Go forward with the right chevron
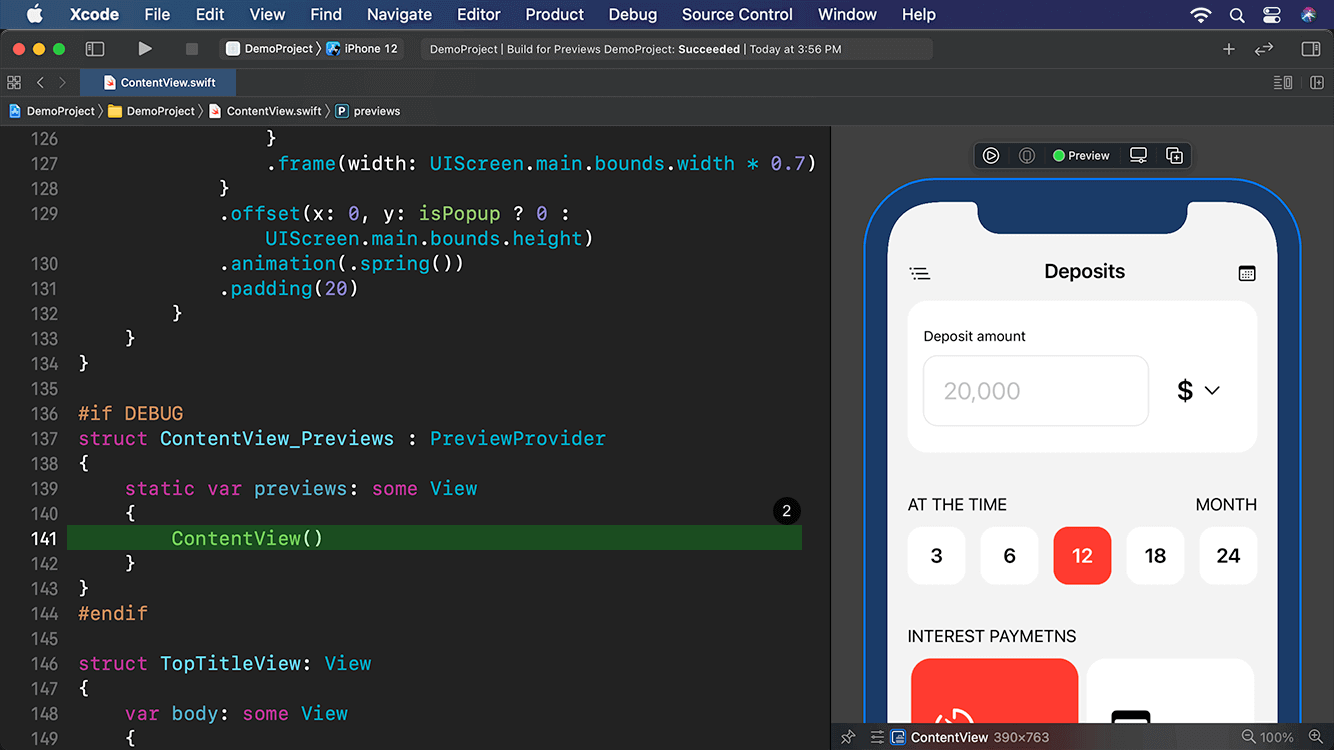This screenshot has width=1334, height=750. (x=62, y=82)
